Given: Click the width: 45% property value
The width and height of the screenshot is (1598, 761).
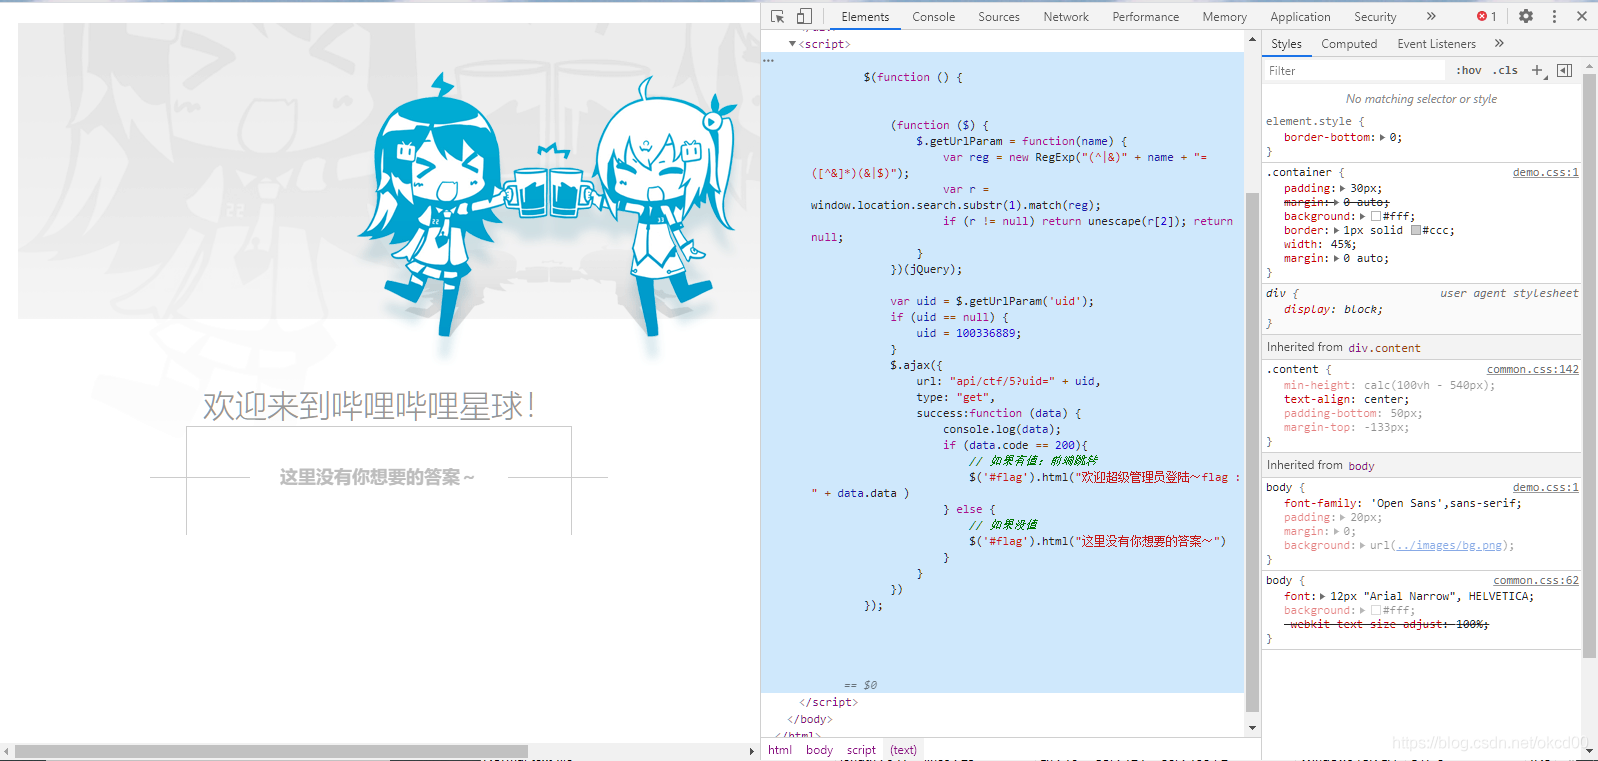Looking at the screenshot, I should 1344,244.
